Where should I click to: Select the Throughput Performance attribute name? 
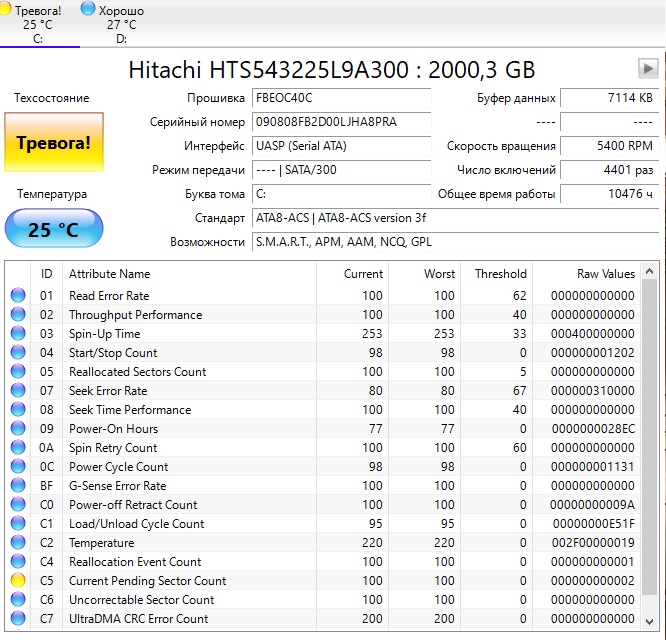135,315
